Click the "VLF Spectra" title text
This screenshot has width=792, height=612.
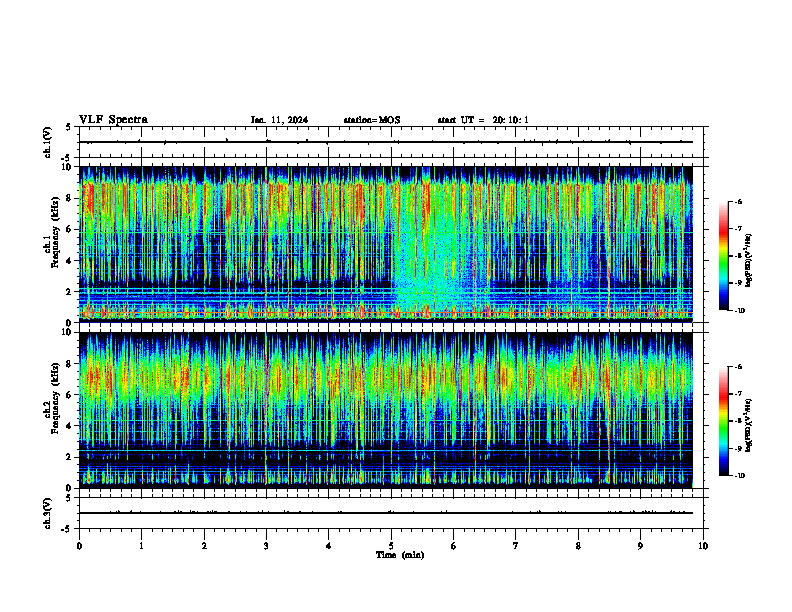(113, 120)
